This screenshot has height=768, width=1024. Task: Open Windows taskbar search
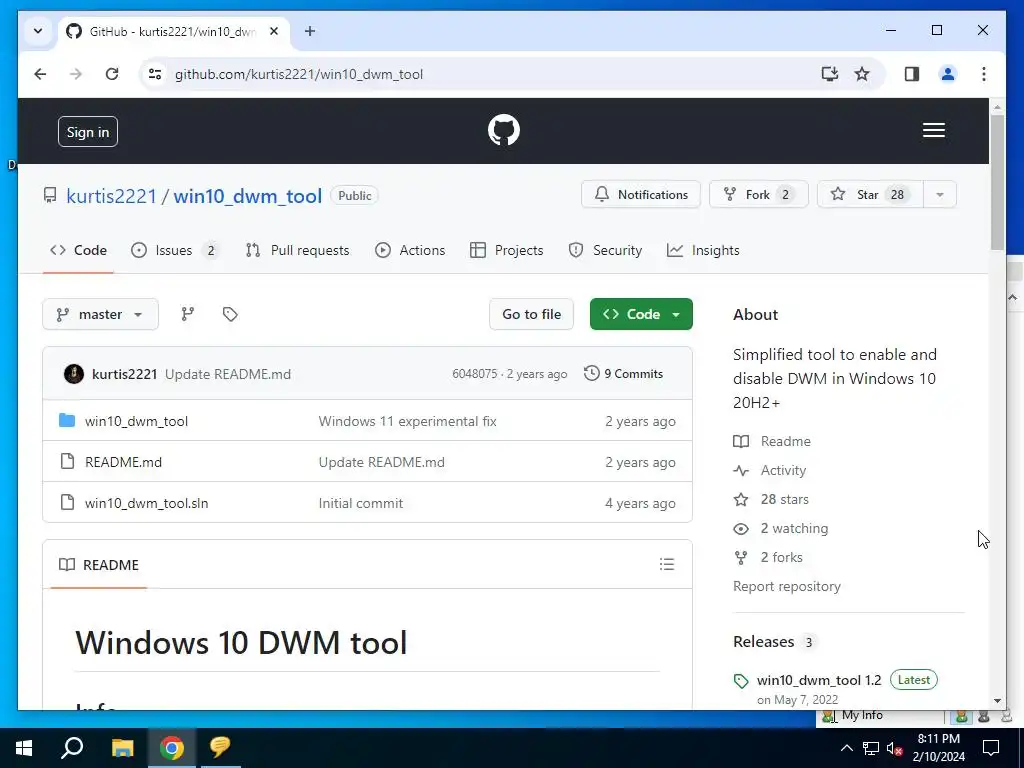coord(72,748)
